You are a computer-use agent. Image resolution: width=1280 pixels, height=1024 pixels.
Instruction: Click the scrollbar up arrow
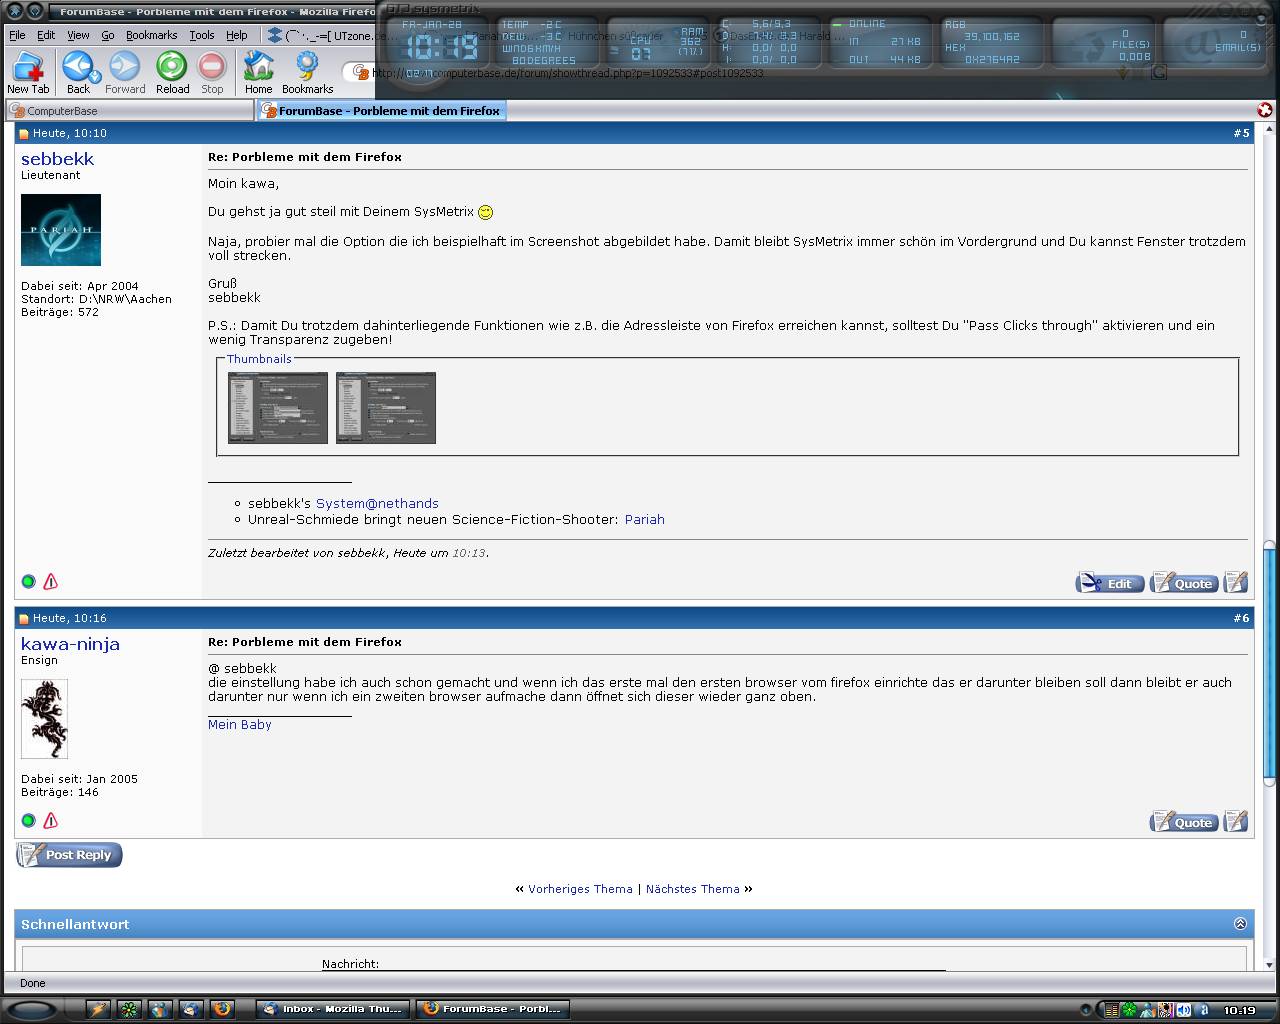pos(1269,130)
